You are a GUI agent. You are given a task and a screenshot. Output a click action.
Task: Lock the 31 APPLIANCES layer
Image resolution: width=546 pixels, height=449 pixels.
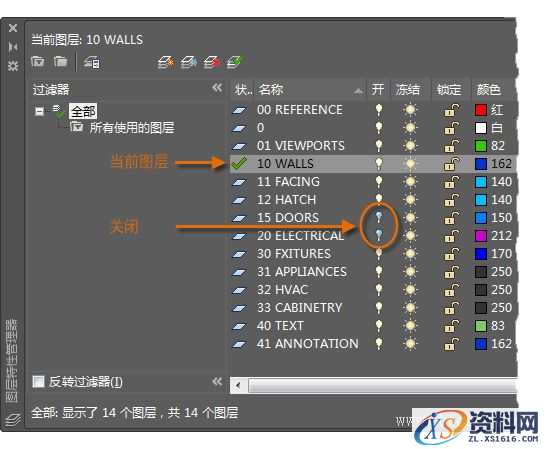pyautogui.click(x=452, y=272)
